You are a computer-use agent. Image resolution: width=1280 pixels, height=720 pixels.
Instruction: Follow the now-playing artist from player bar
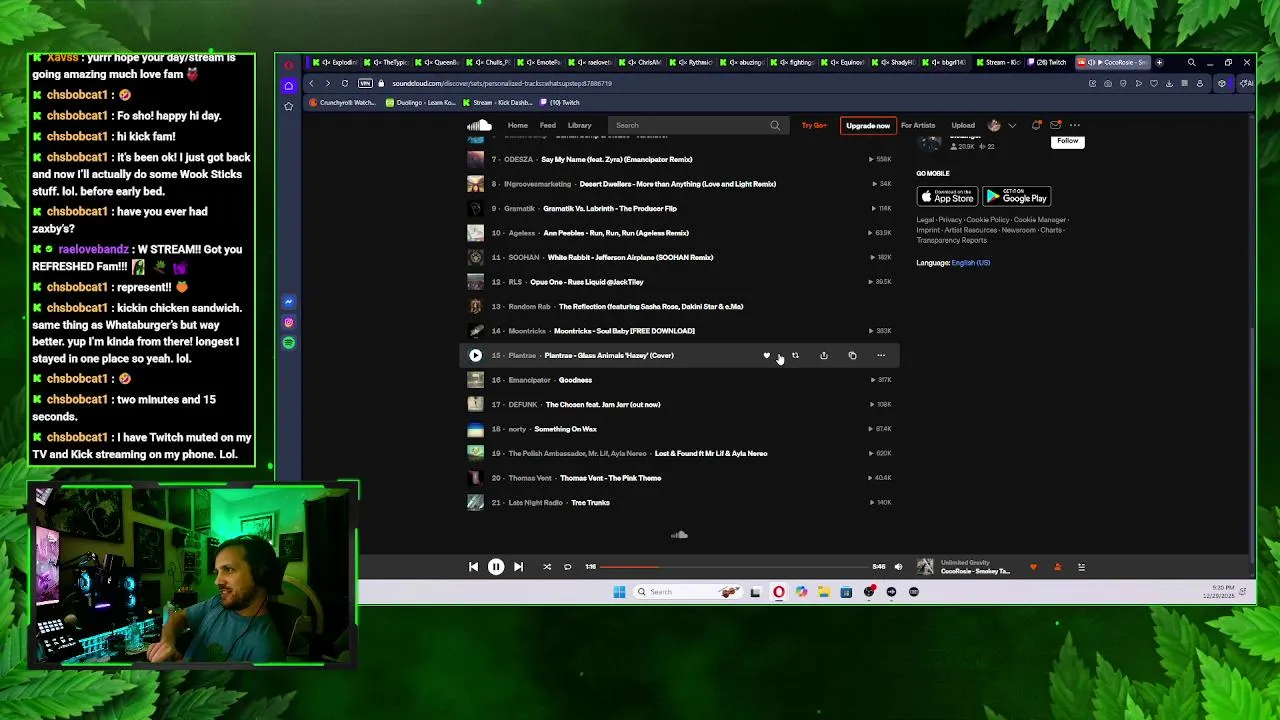(1057, 567)
